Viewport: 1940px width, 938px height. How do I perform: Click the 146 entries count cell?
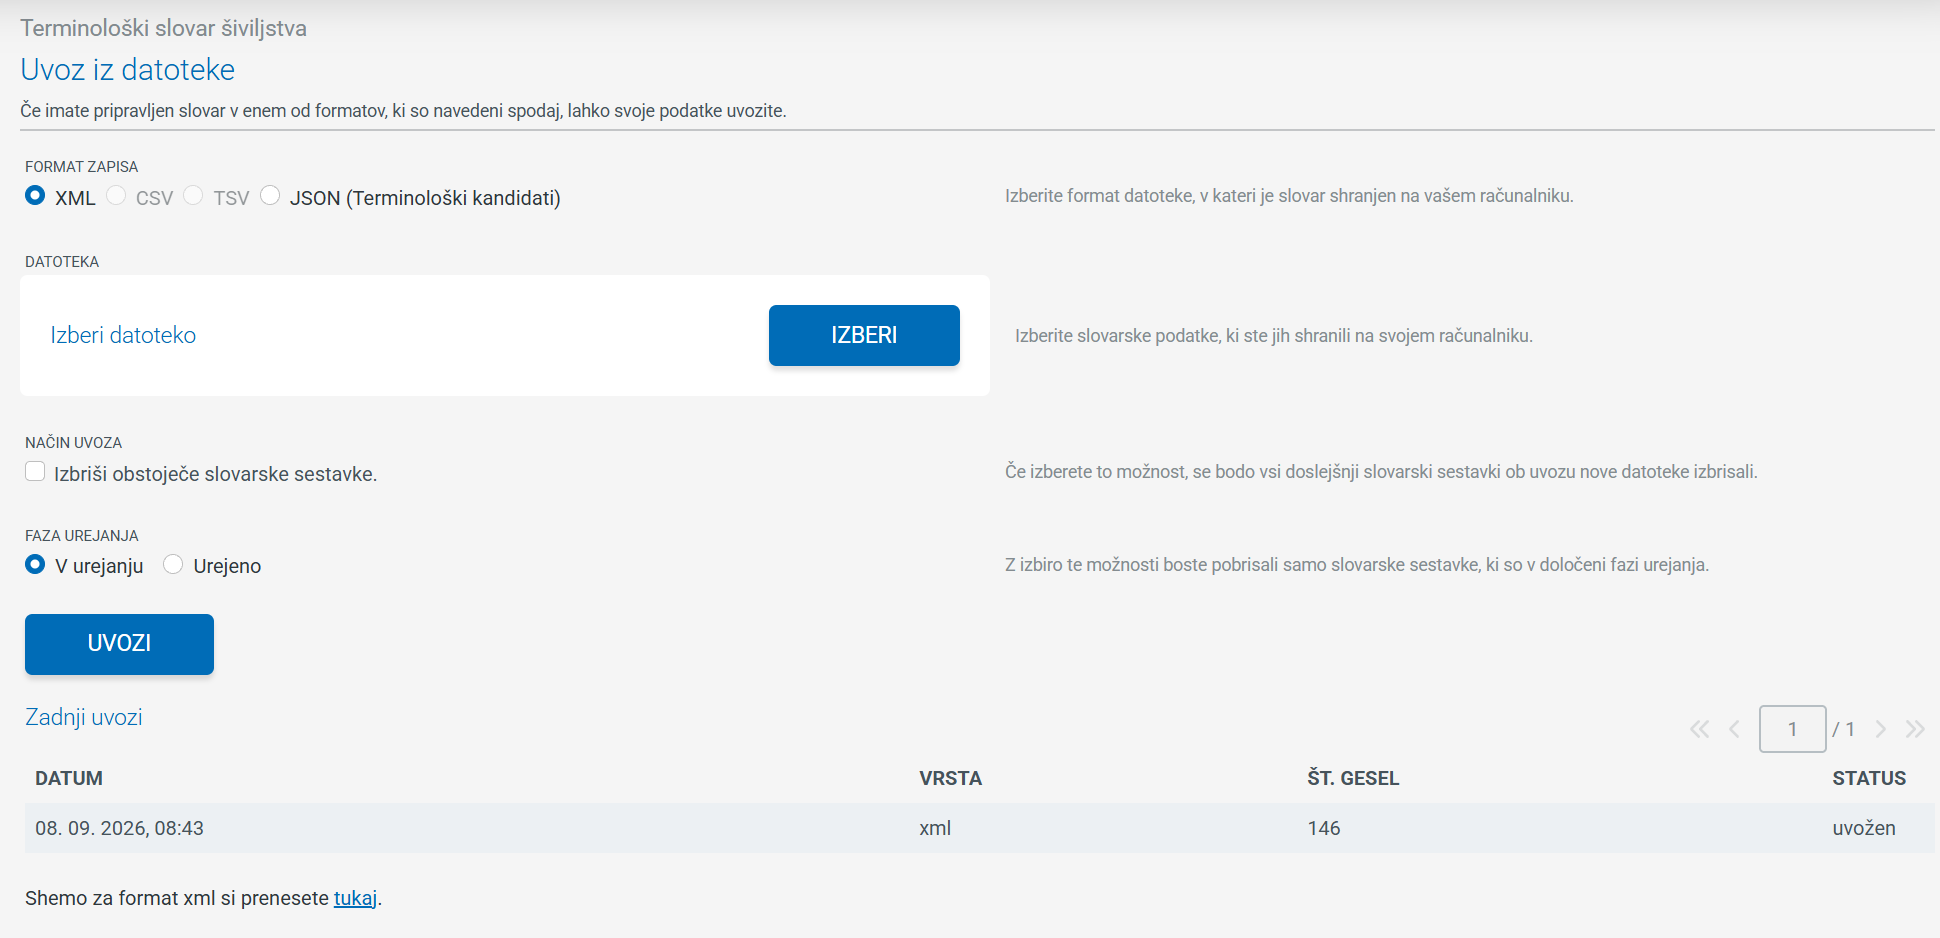click(1323, 828)
